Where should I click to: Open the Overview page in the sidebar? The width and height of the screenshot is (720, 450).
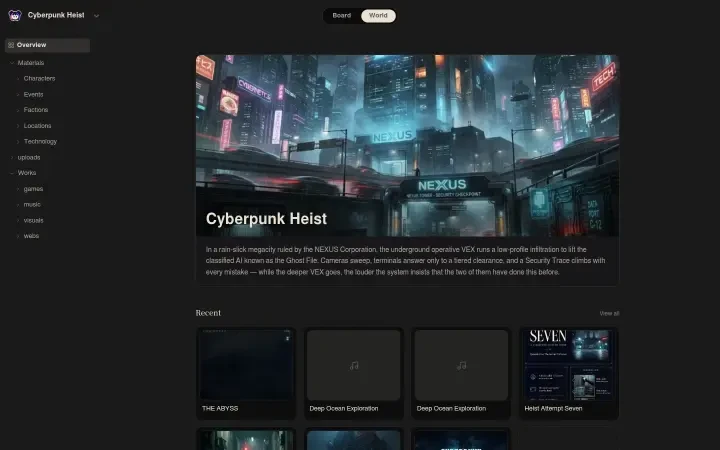click(47, 45)
